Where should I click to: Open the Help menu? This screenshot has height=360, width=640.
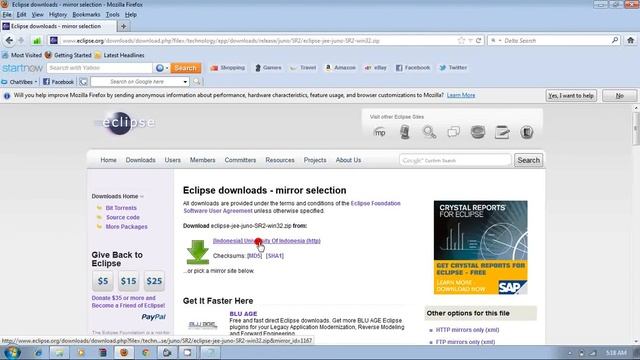coord(131,14)
